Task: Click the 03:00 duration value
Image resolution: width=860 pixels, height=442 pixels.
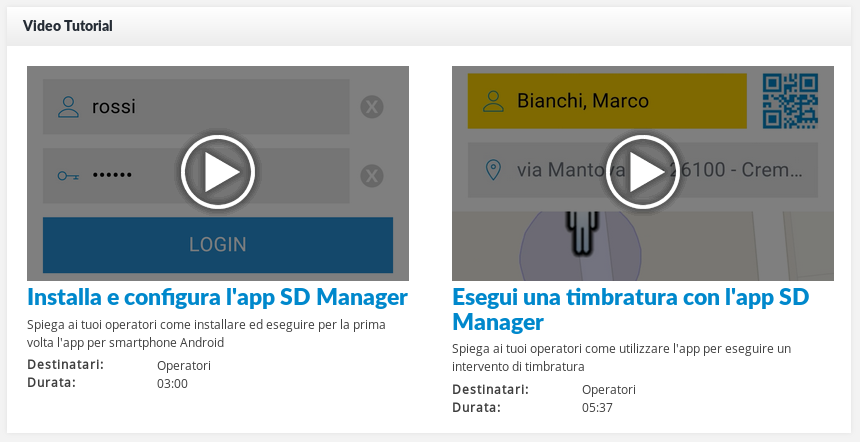Action: (x=172, y=383)
